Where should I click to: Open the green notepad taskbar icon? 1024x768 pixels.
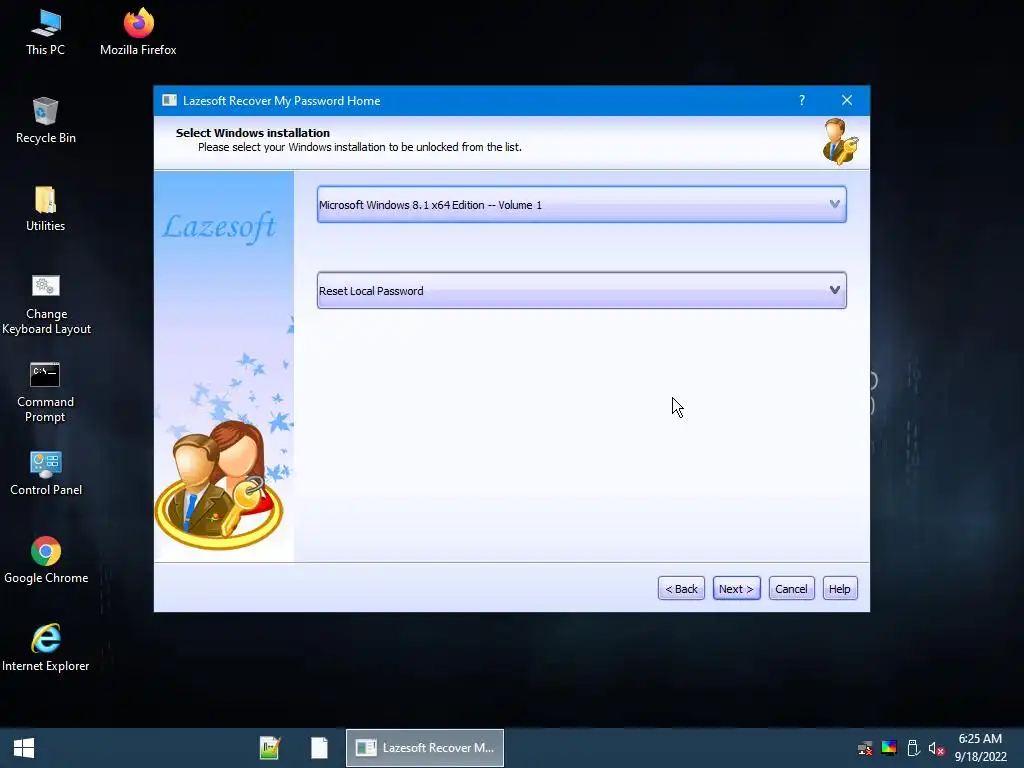click(270, 748)
